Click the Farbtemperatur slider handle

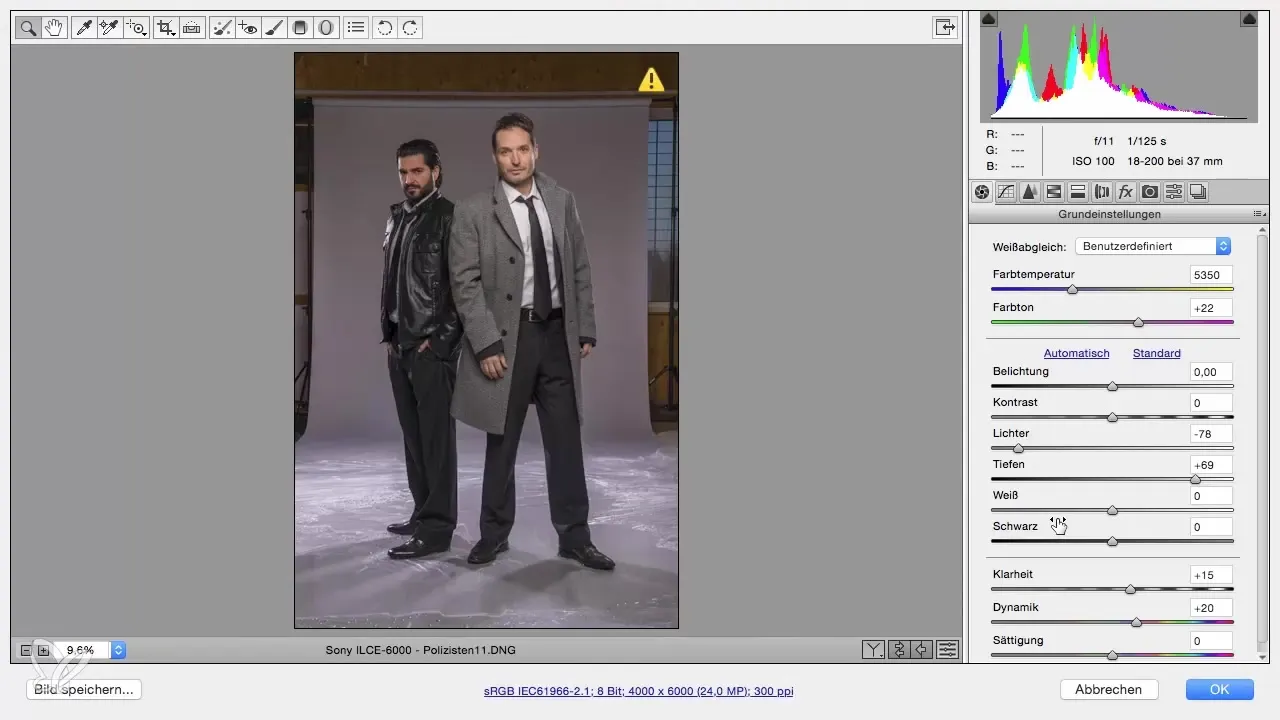click(x=1073, y=289)
